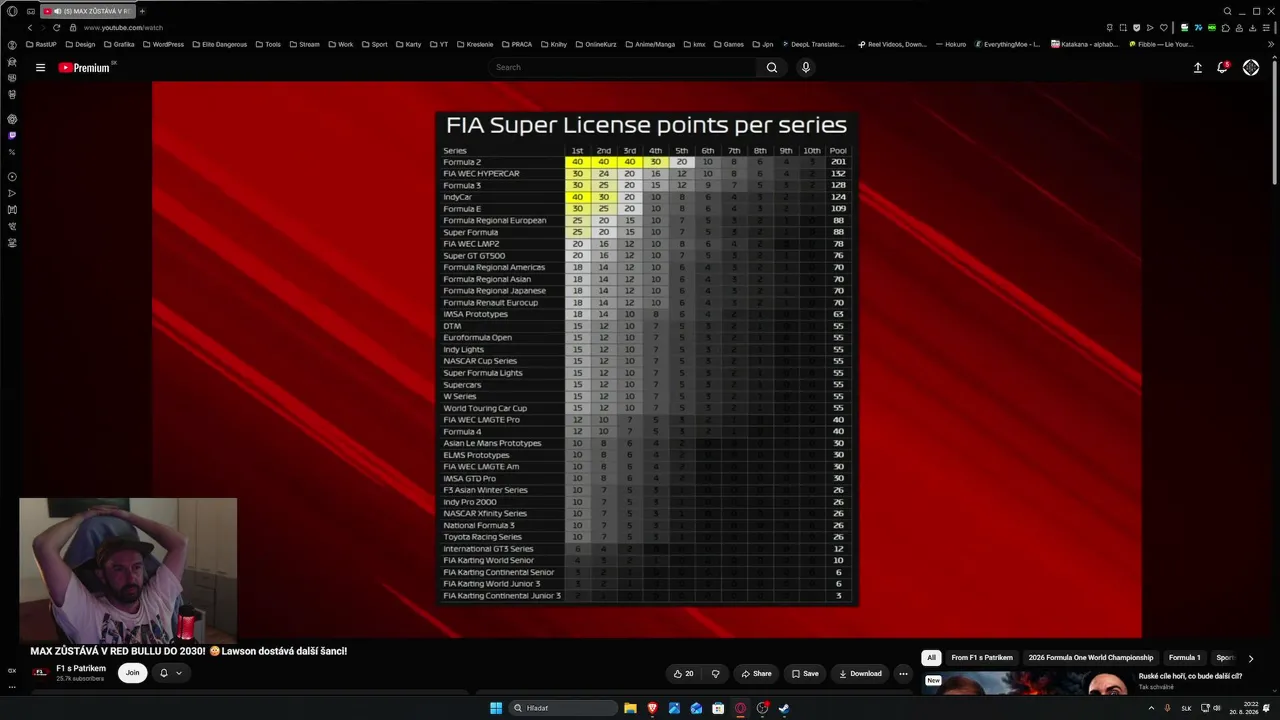
Task: Join the F1 s Patrikem channel
Action: click(x=132, y=673)
